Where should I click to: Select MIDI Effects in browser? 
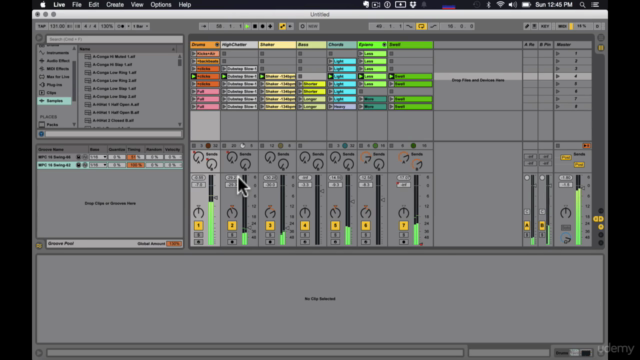click(x=57, y=69)
